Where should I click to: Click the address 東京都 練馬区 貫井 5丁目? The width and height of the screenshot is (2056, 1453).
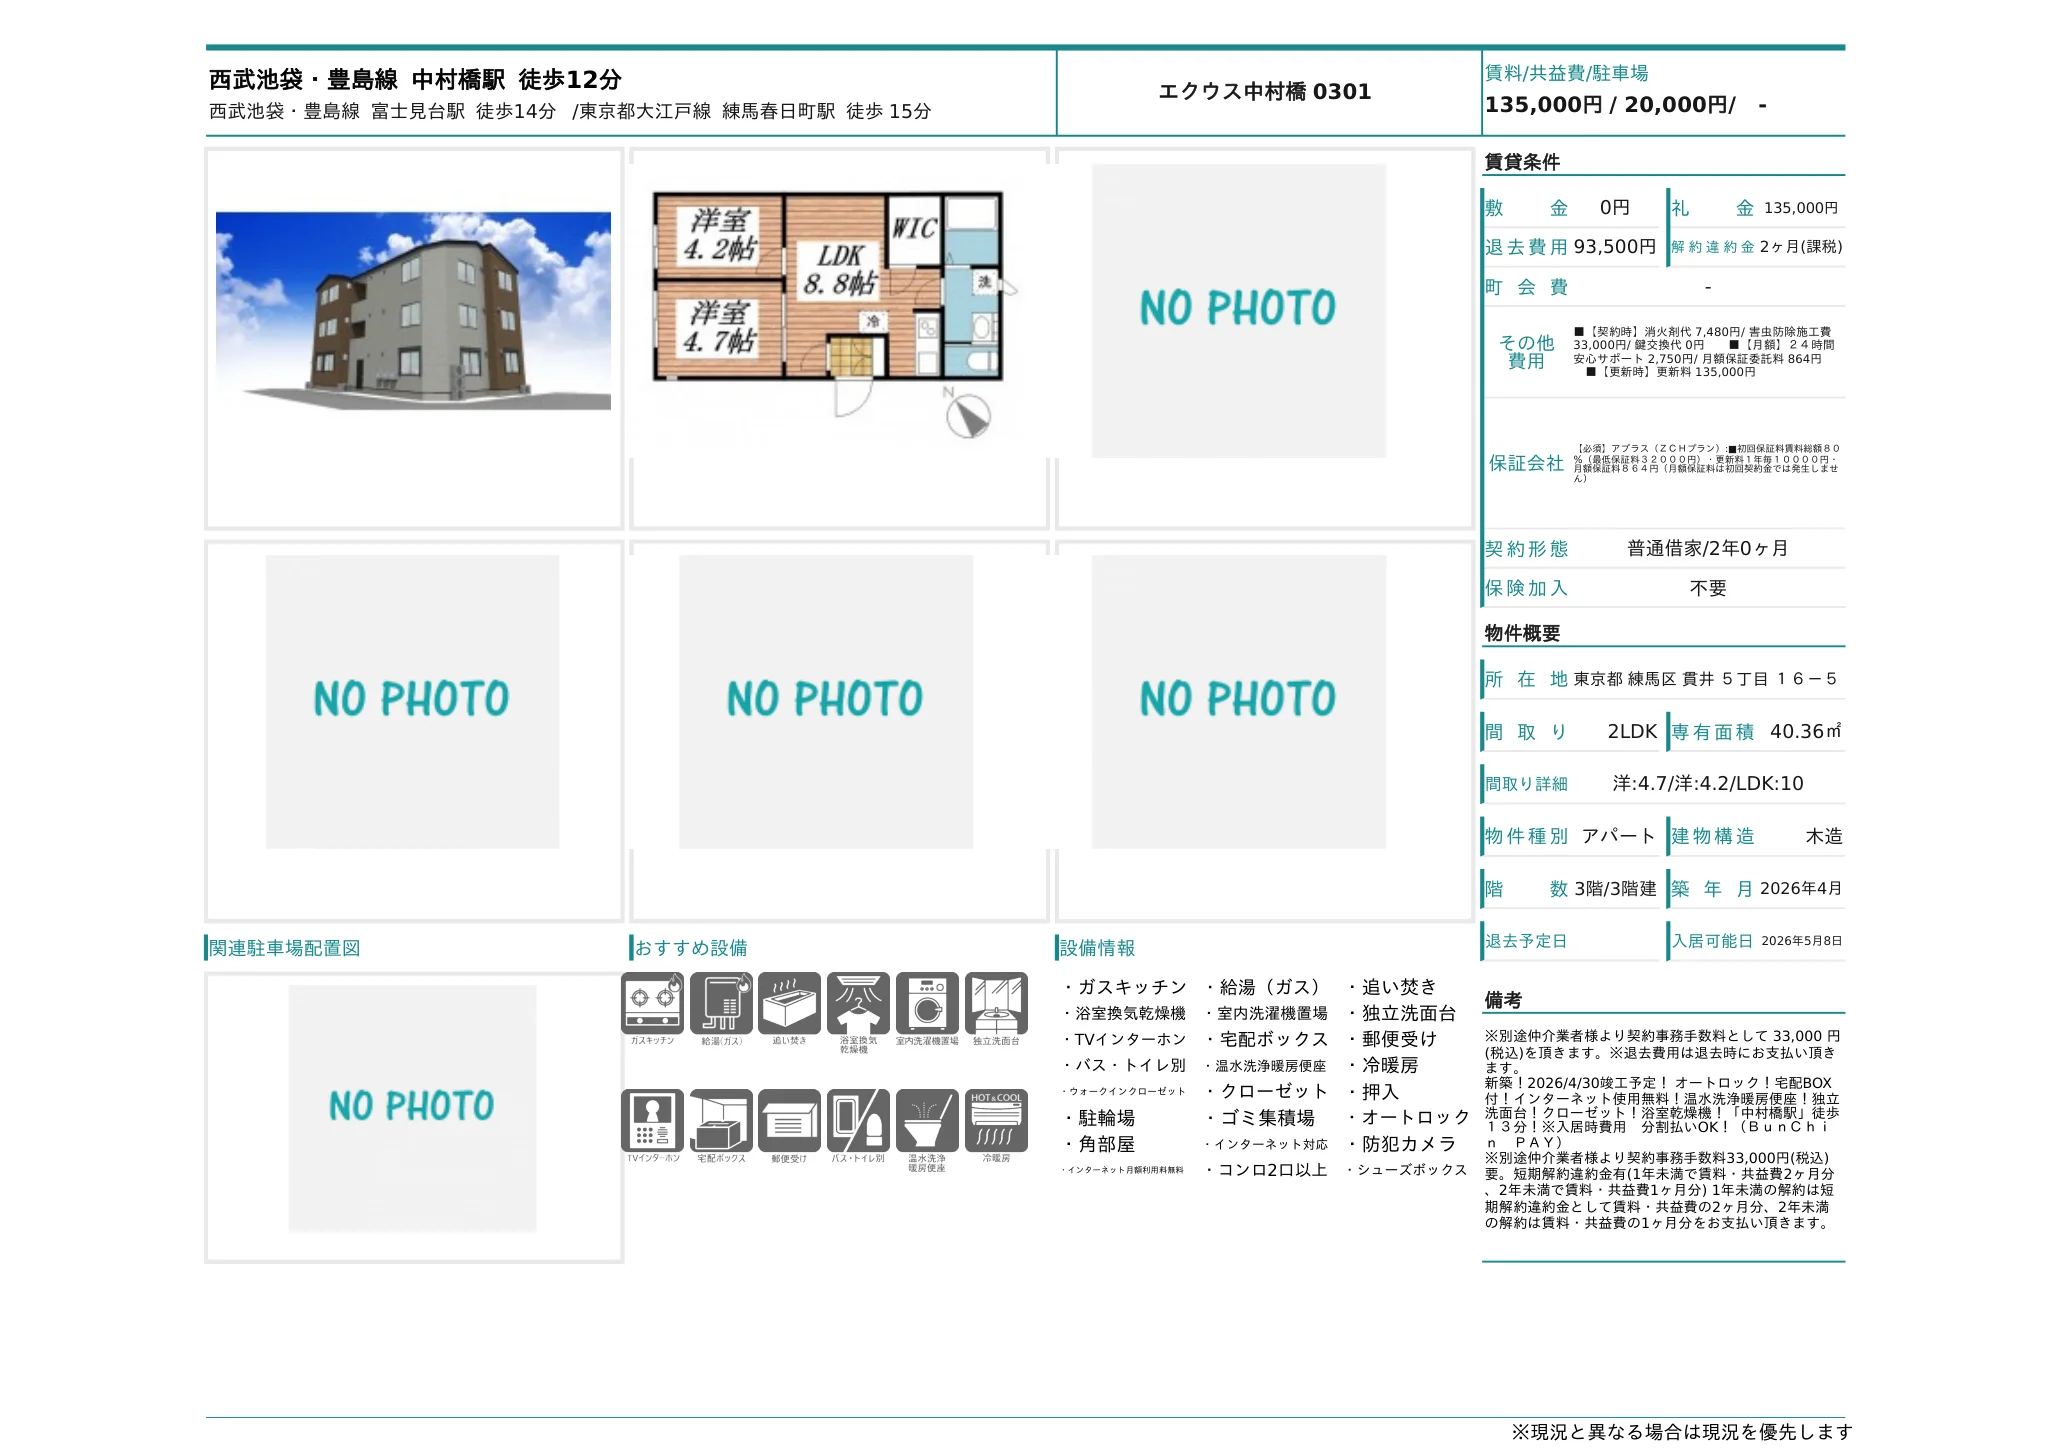tap(1705, 679)
